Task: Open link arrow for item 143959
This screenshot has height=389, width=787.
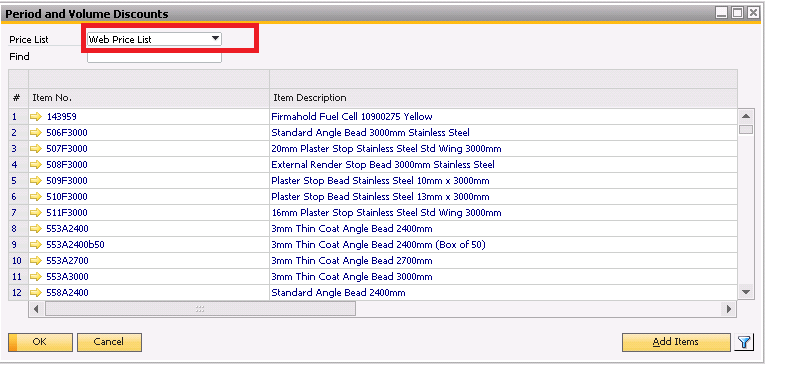Action: [36, 117]
